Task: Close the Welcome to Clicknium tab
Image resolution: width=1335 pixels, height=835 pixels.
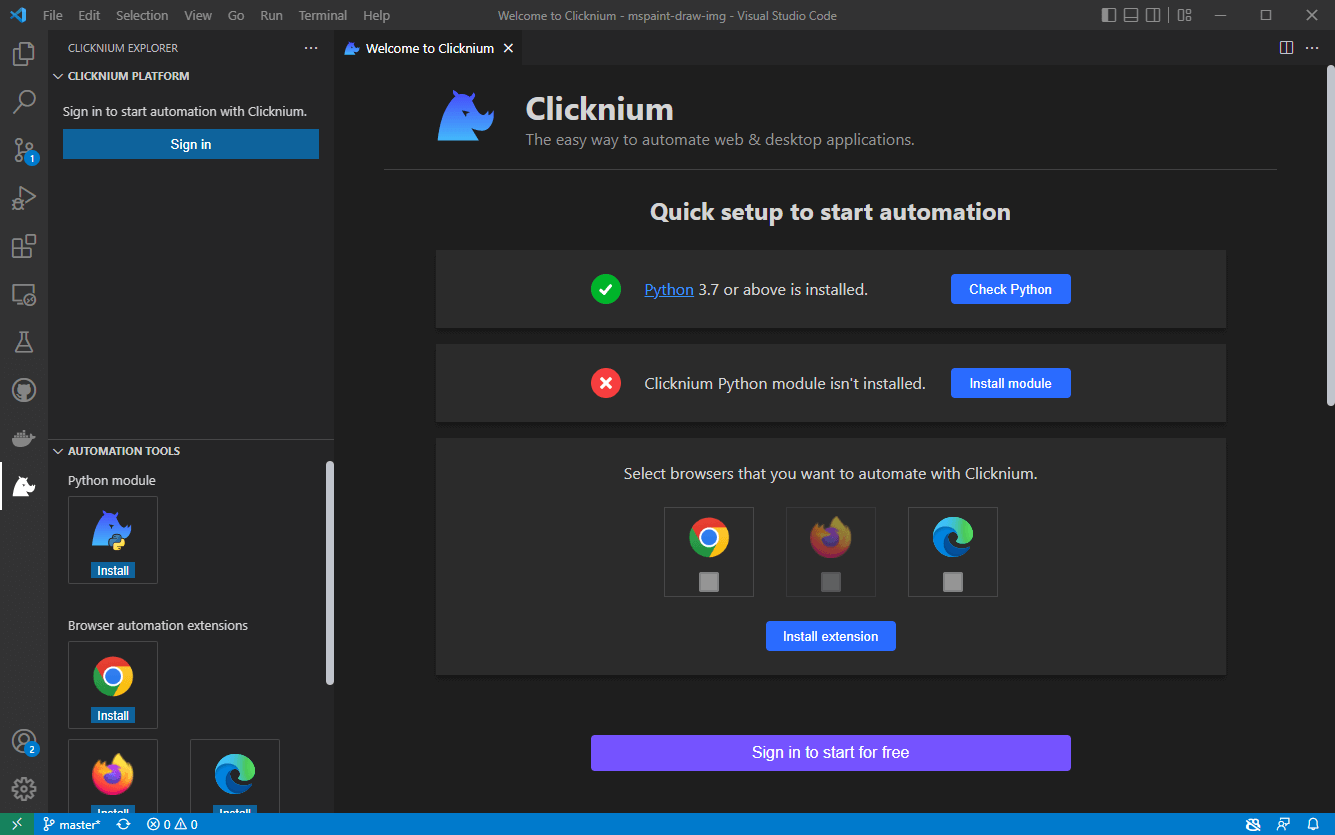Action: tap(508, 48)
